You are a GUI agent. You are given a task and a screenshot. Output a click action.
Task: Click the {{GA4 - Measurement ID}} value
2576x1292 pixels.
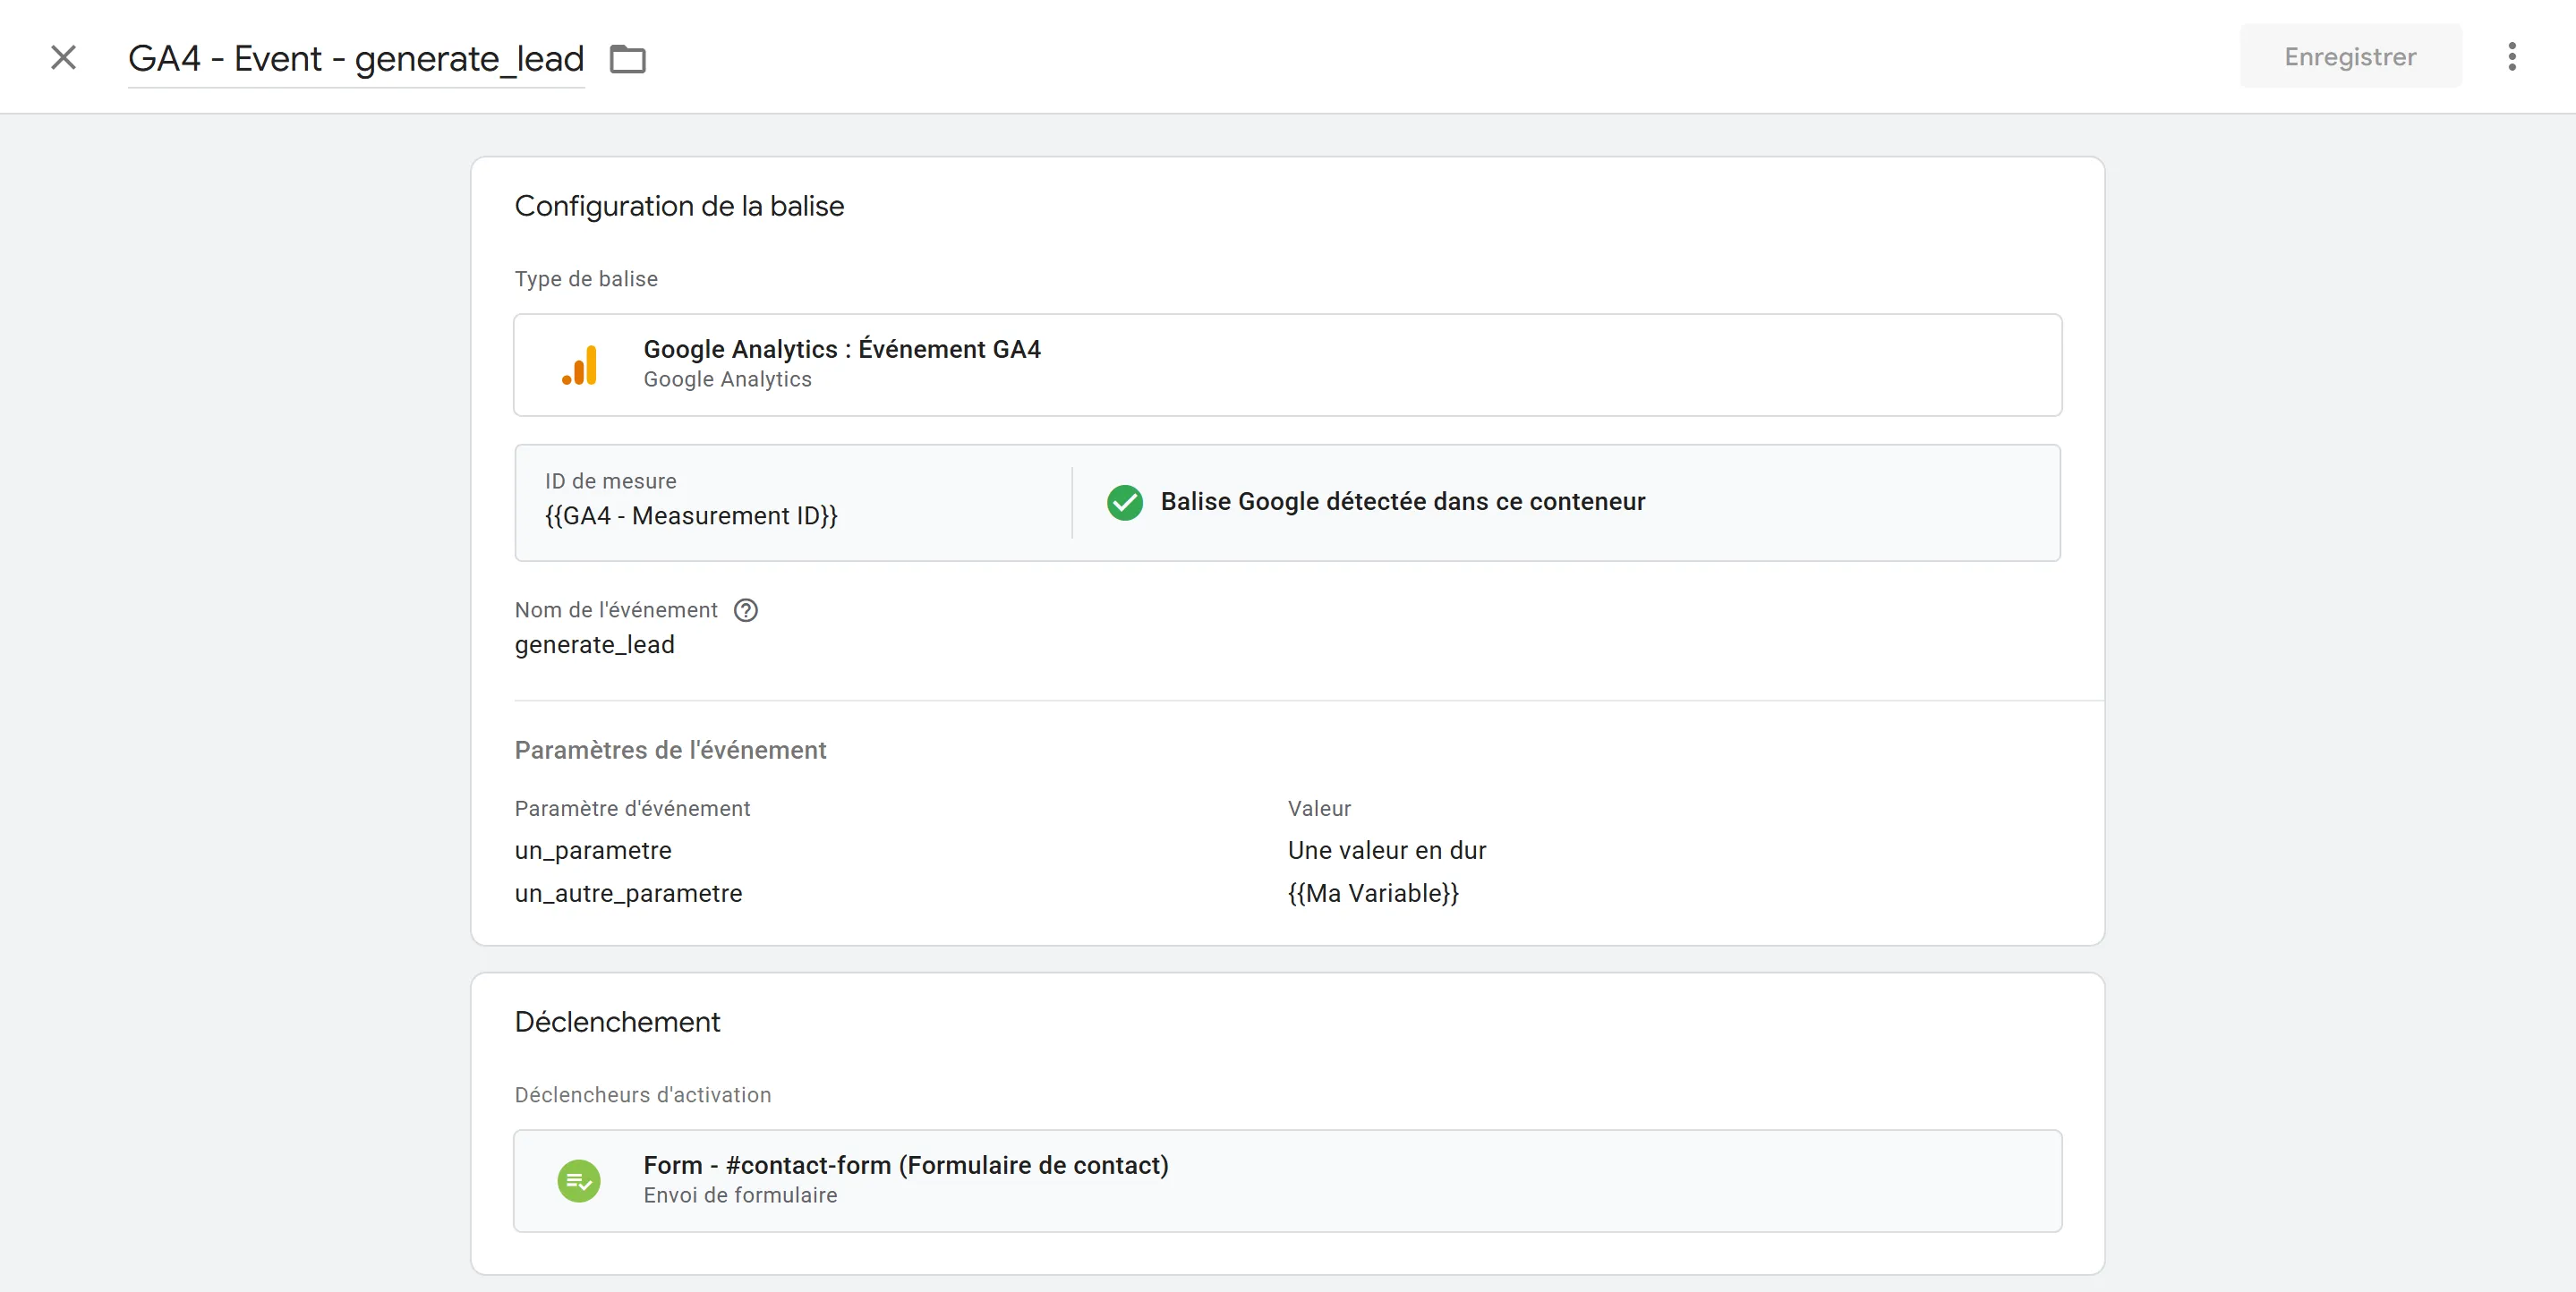(x=691, y=516)
